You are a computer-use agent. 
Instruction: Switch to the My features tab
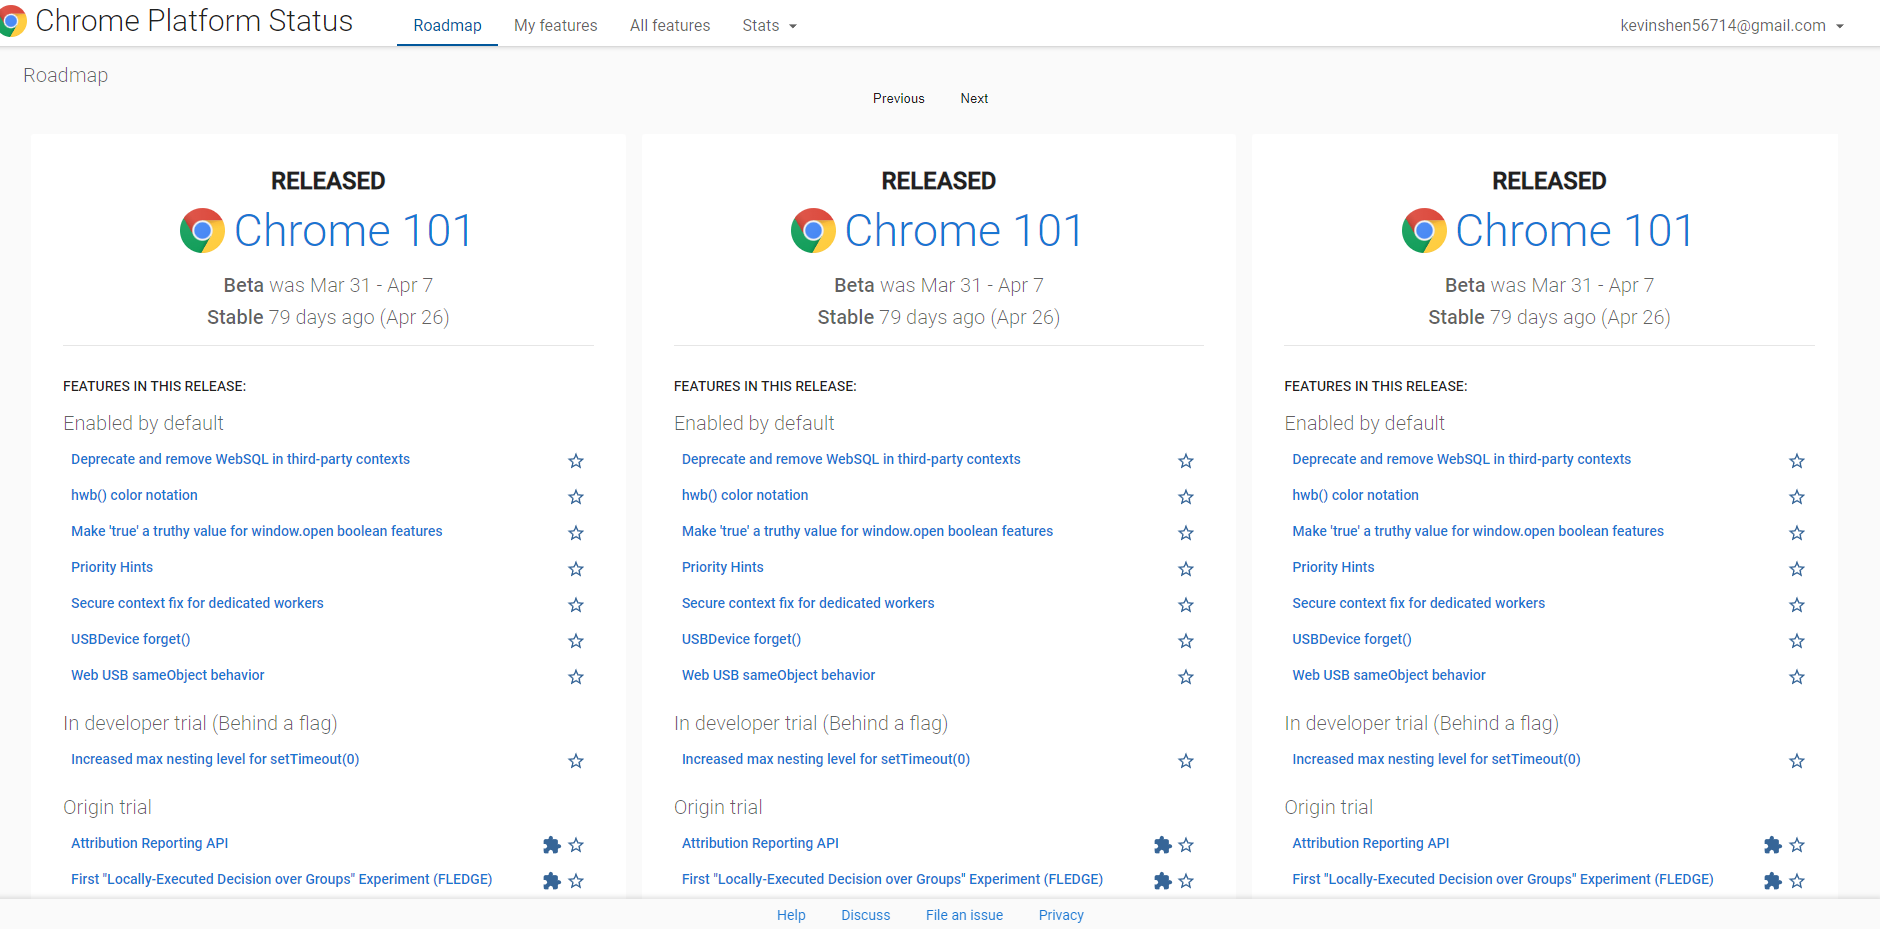click(x=555, y=25)
